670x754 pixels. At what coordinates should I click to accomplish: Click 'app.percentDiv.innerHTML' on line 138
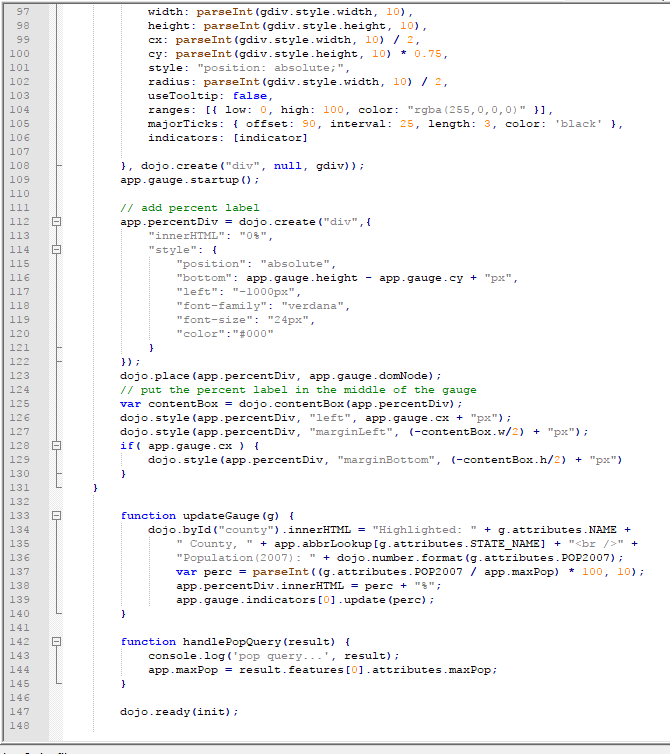[260, 586]
